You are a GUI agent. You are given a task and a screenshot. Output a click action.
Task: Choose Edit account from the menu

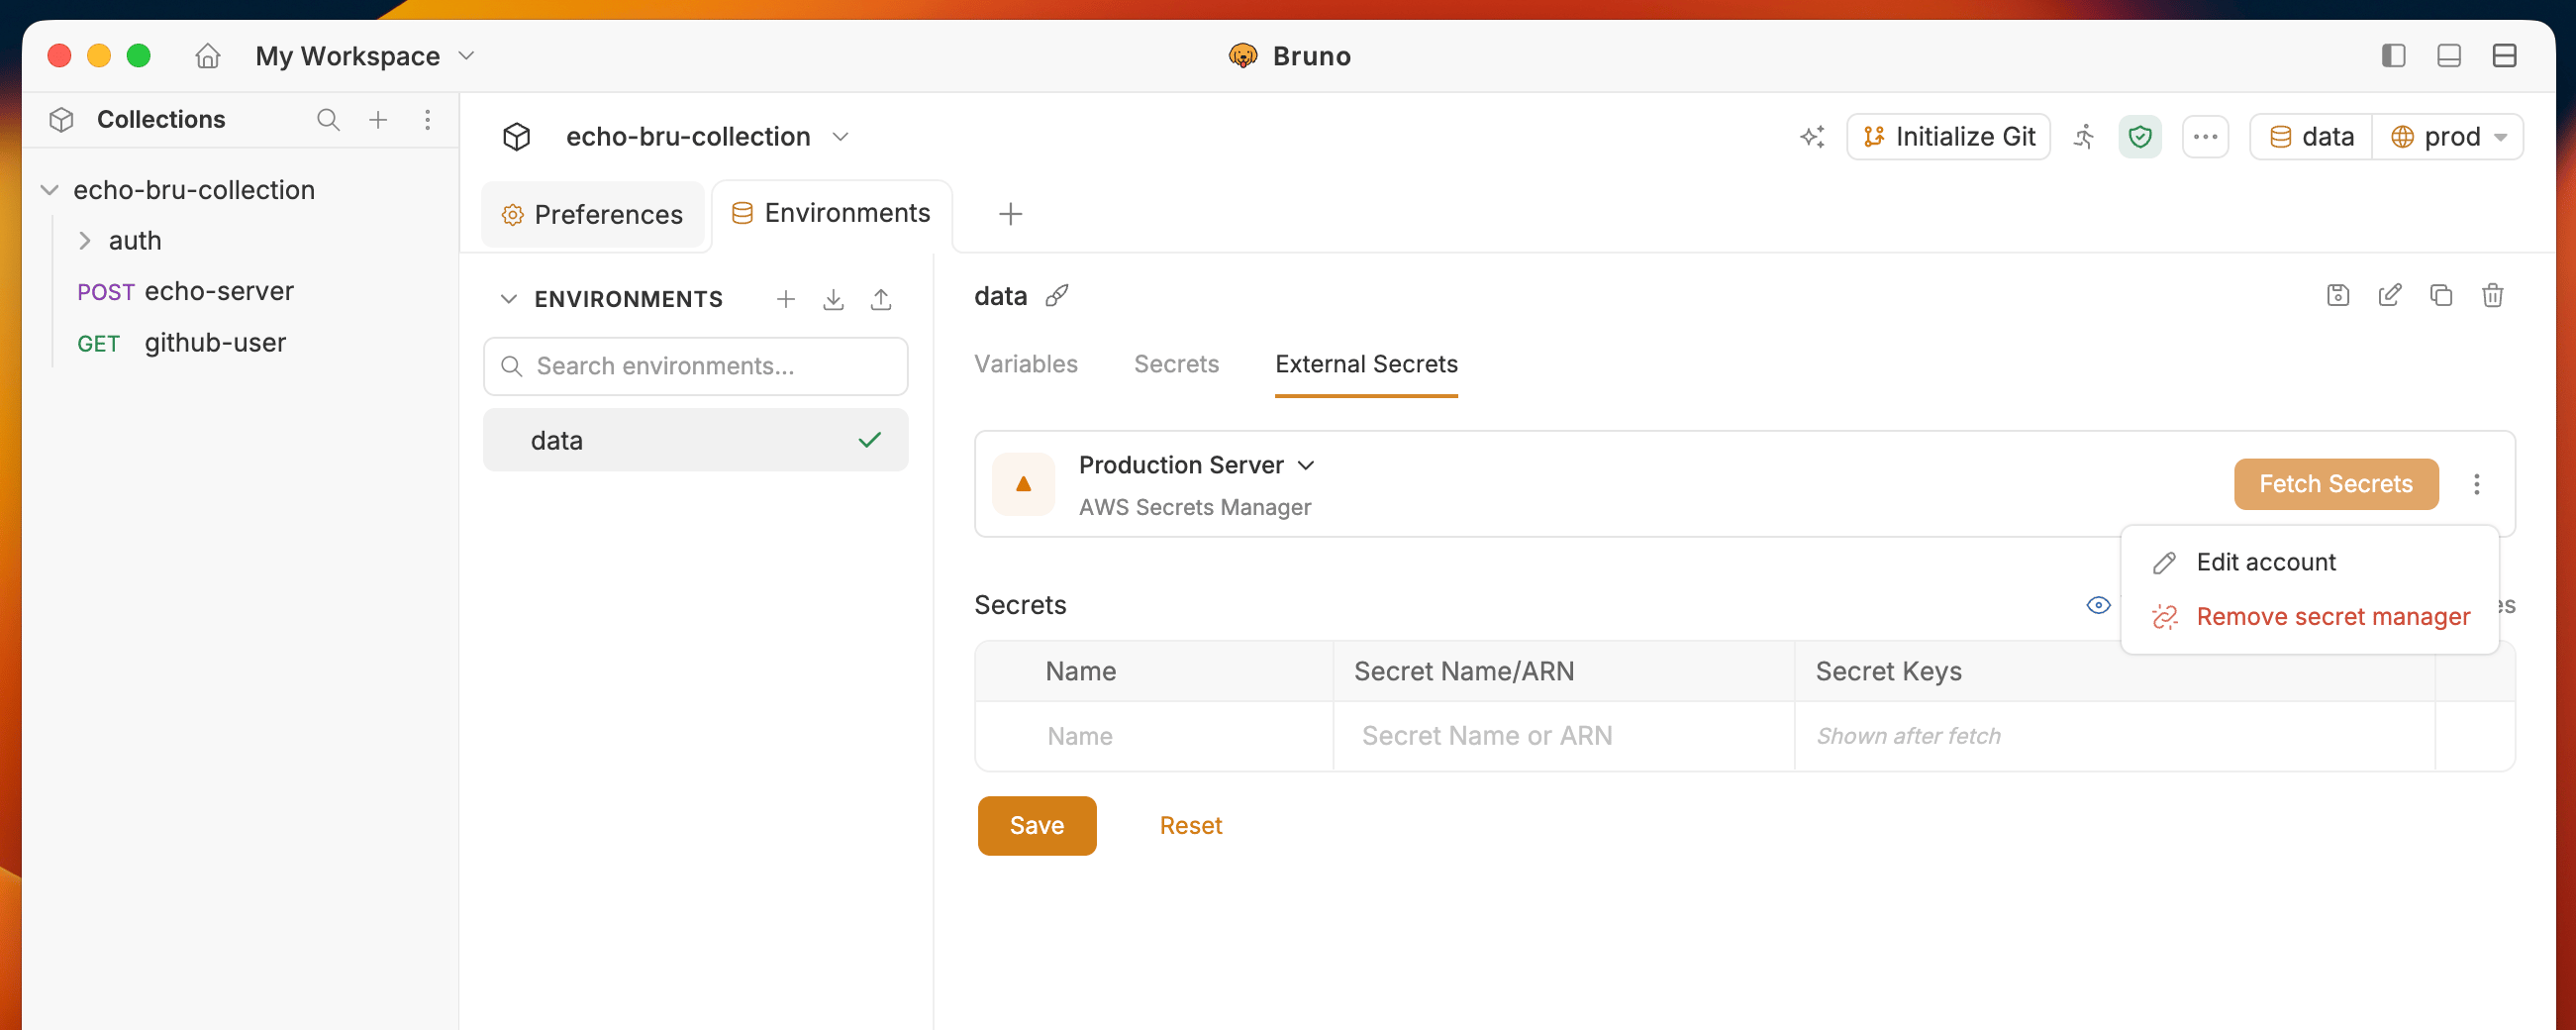(x=2310, y=562)
